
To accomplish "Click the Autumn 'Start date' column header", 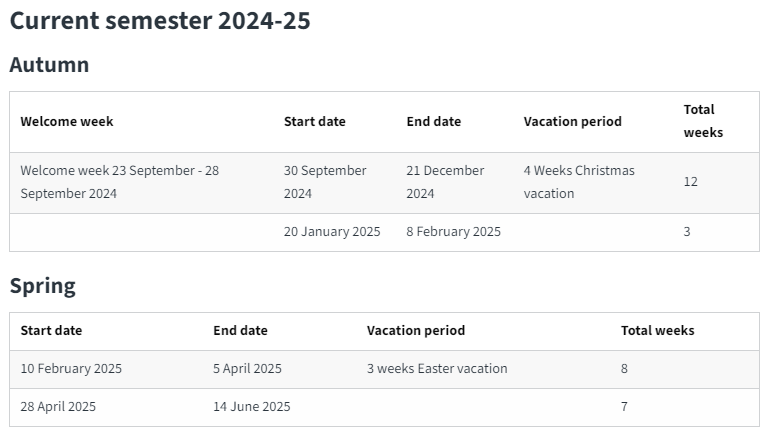I will click(x=314, y=121).
